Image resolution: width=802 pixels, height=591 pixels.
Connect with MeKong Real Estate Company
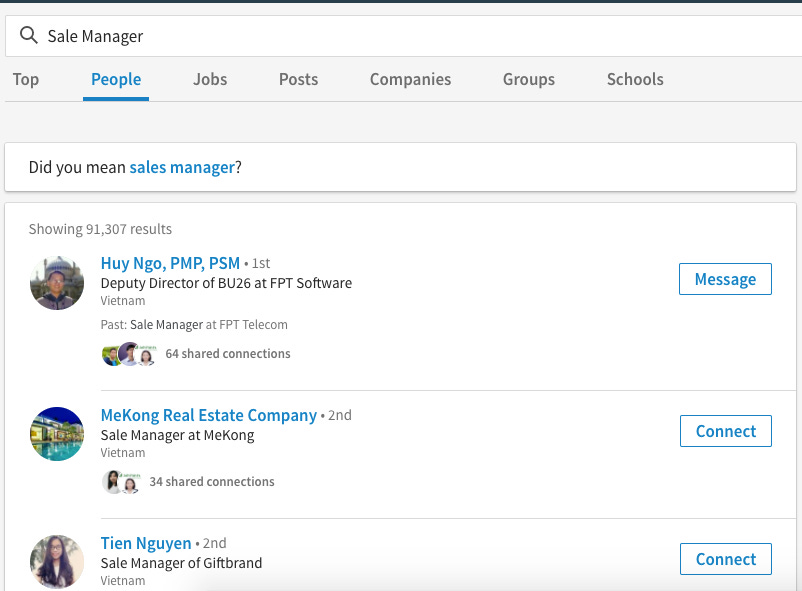[x=726, y=431]
